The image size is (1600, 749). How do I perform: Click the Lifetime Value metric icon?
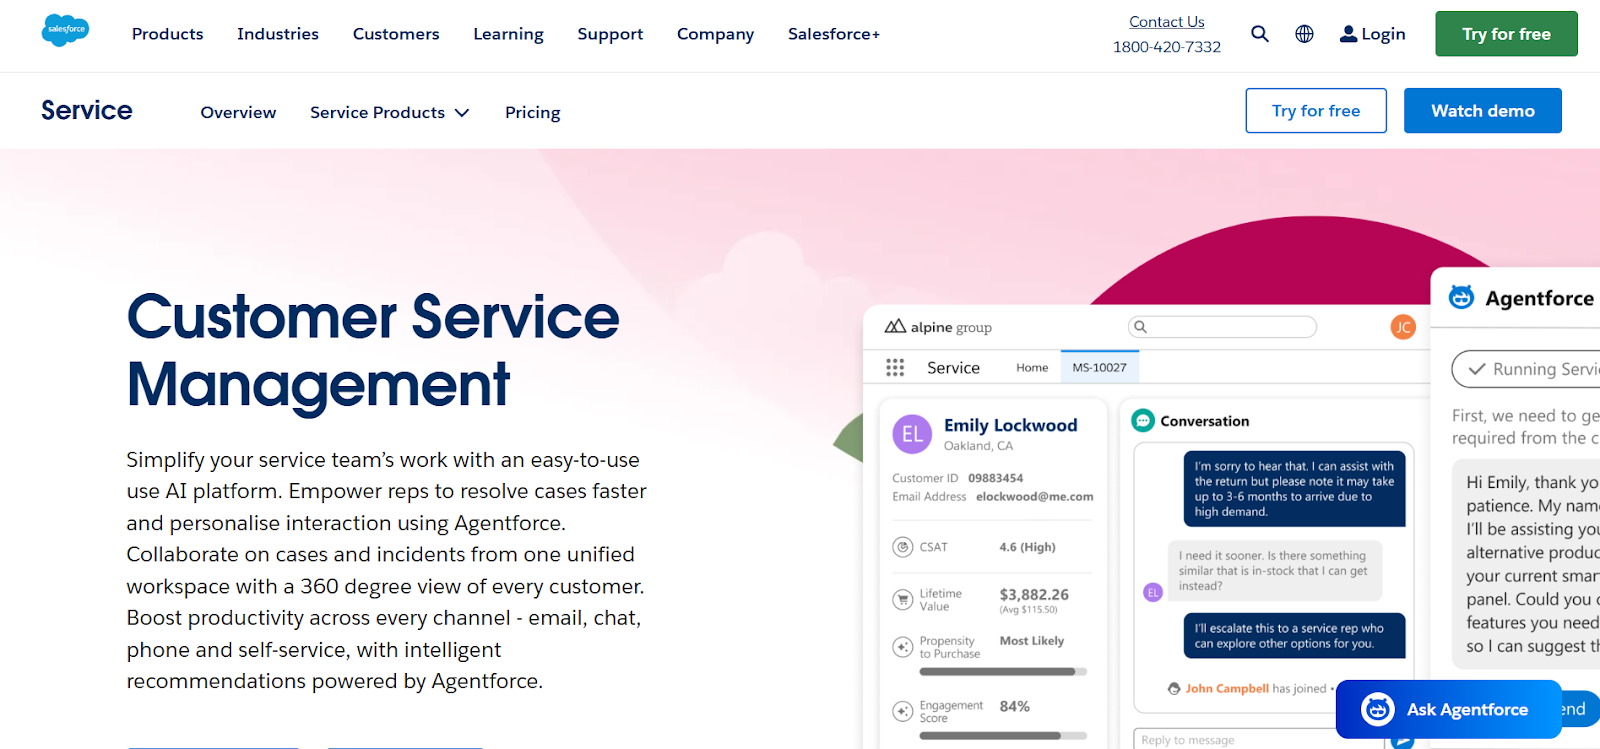[902, 600]
